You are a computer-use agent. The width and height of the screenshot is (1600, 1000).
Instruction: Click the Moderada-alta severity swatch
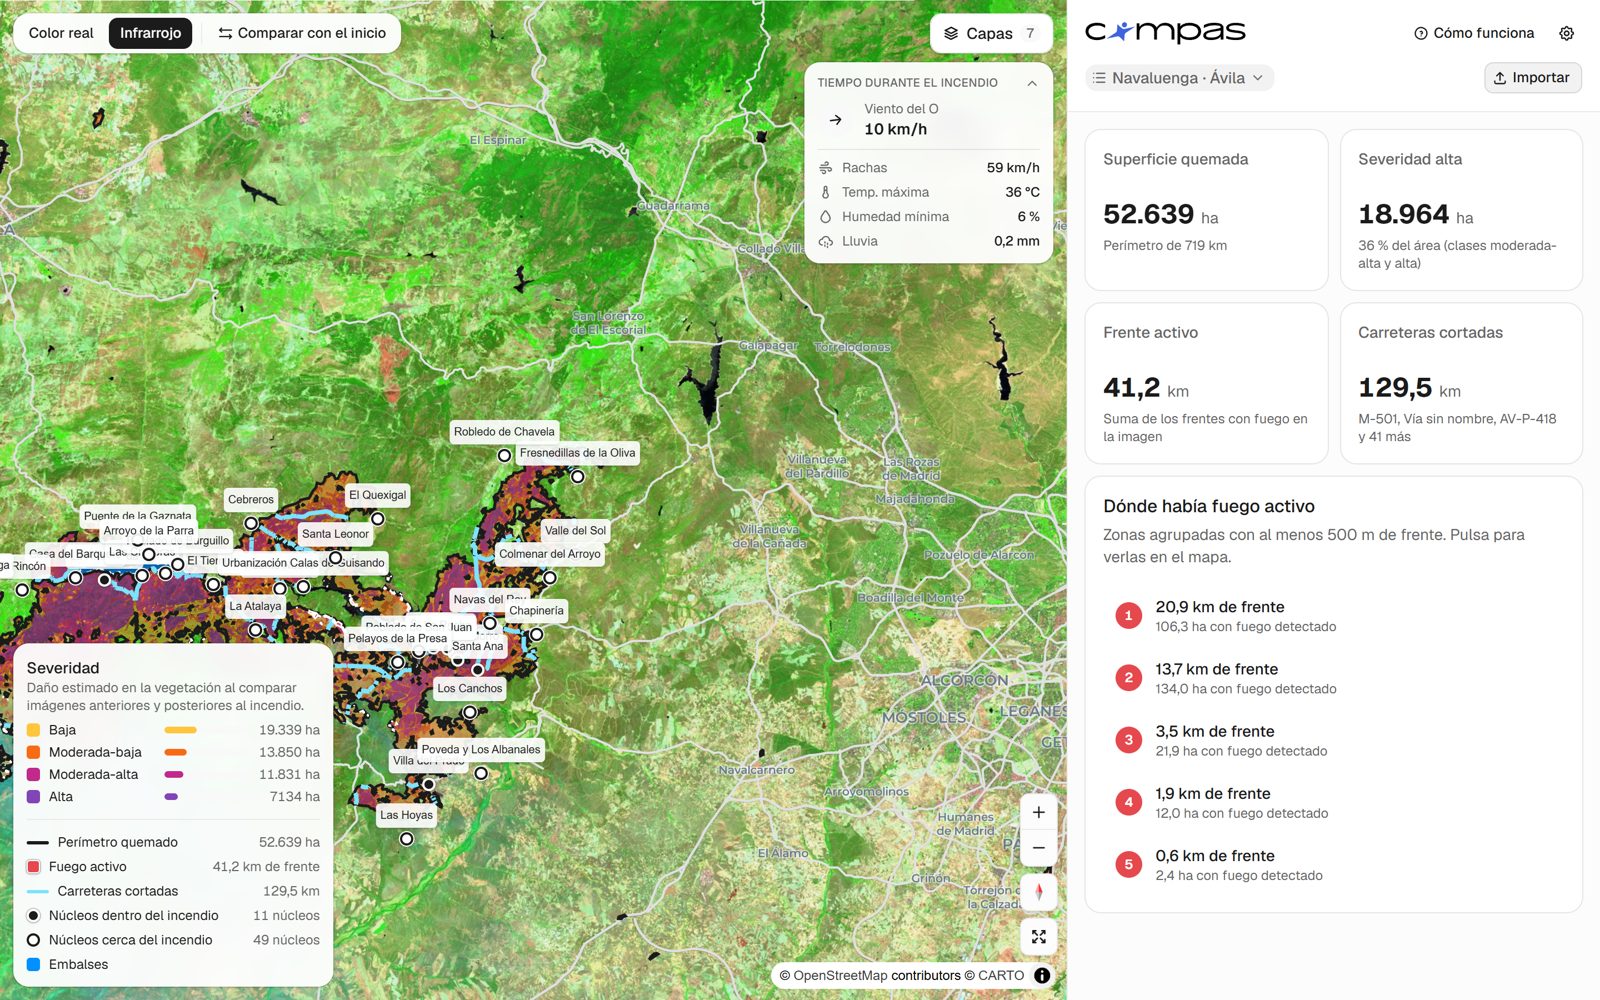[x=33, y=774]
